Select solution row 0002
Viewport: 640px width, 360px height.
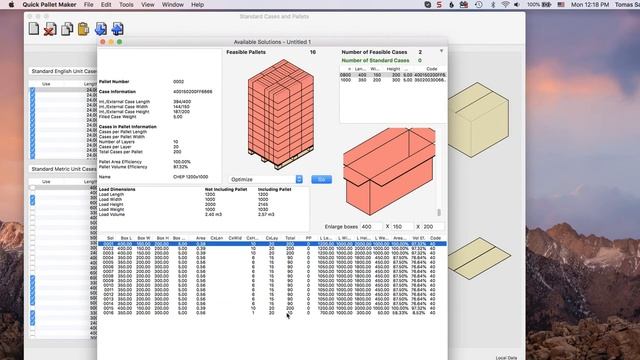click(272, 248)
